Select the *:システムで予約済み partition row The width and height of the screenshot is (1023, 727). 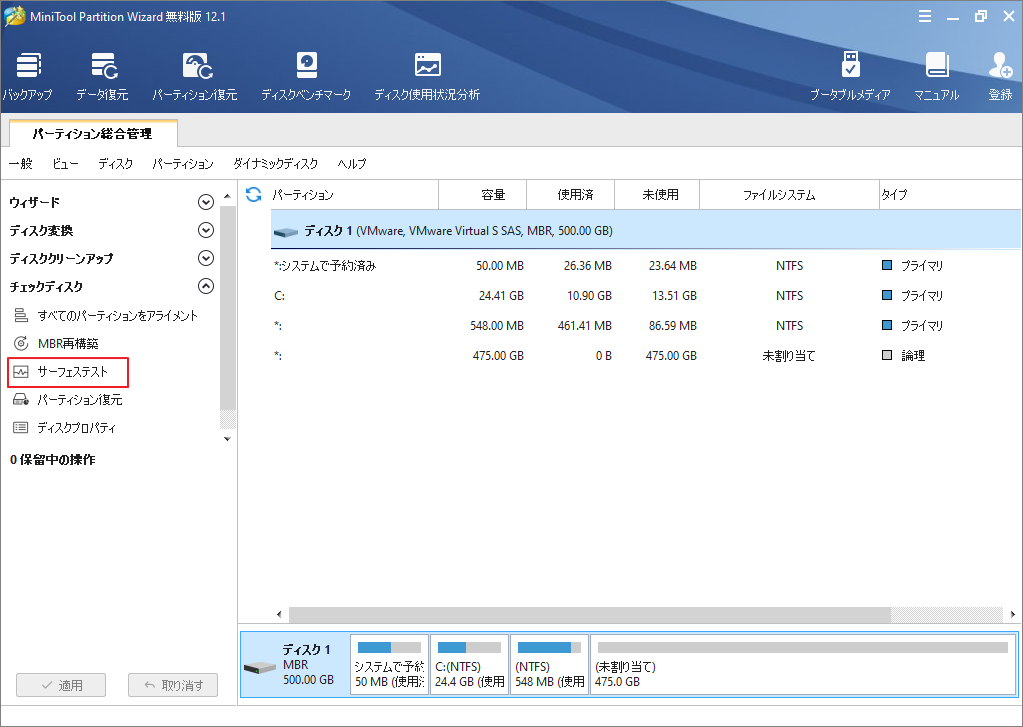tap(645, 266)
